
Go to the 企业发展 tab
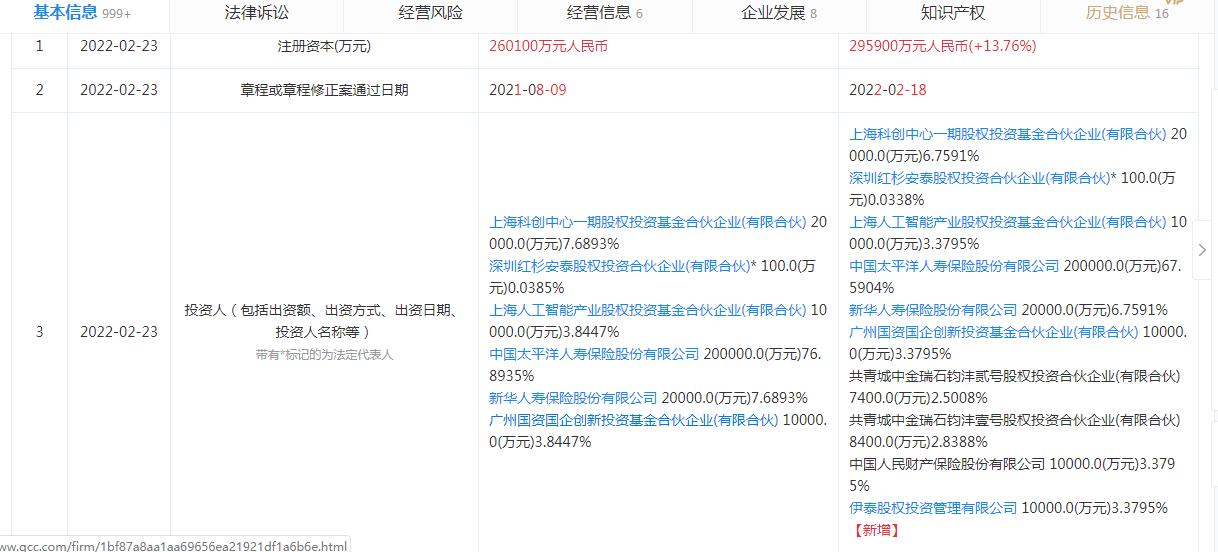(x=779, y=13)
